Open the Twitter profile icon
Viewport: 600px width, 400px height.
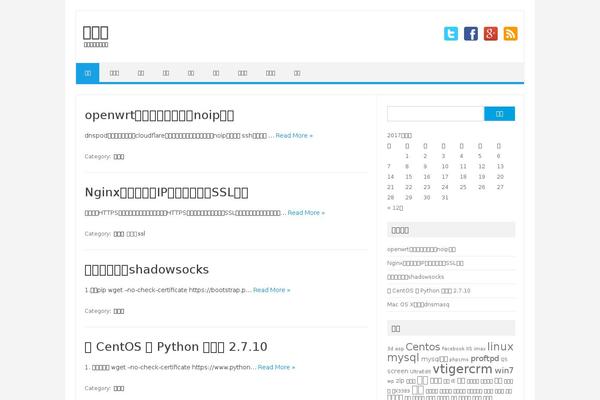451,34
